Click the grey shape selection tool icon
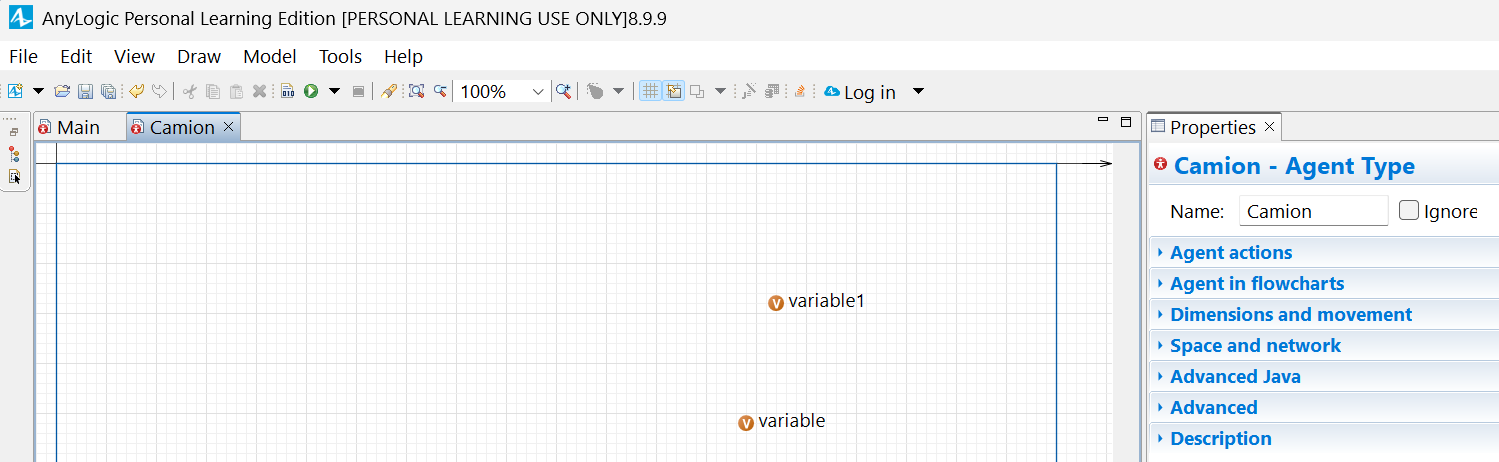 click(x=595, y=91)
